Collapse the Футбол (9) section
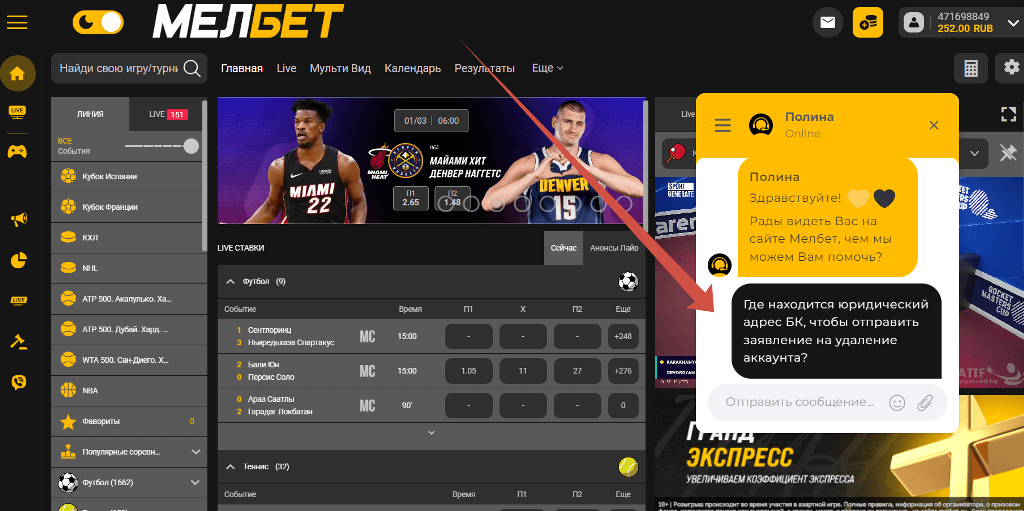This screenshot has height=511, width=1024. point(230,282)
